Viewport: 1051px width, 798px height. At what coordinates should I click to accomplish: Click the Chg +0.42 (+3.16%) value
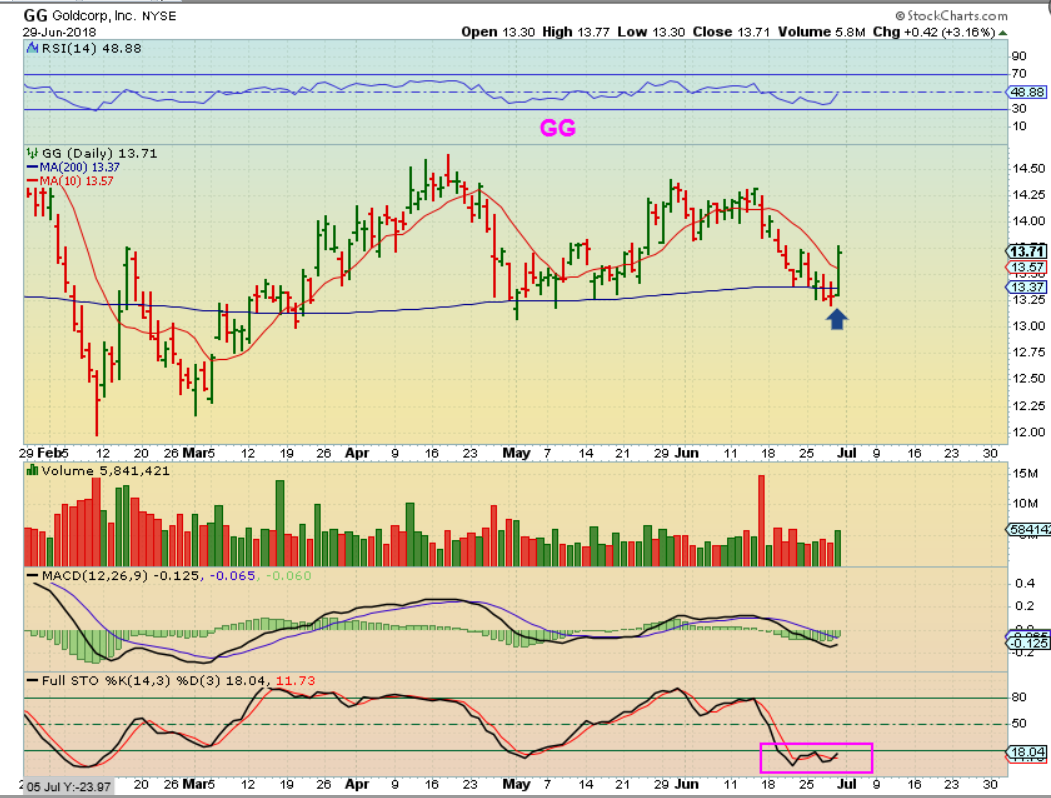[x=934, y=31]
